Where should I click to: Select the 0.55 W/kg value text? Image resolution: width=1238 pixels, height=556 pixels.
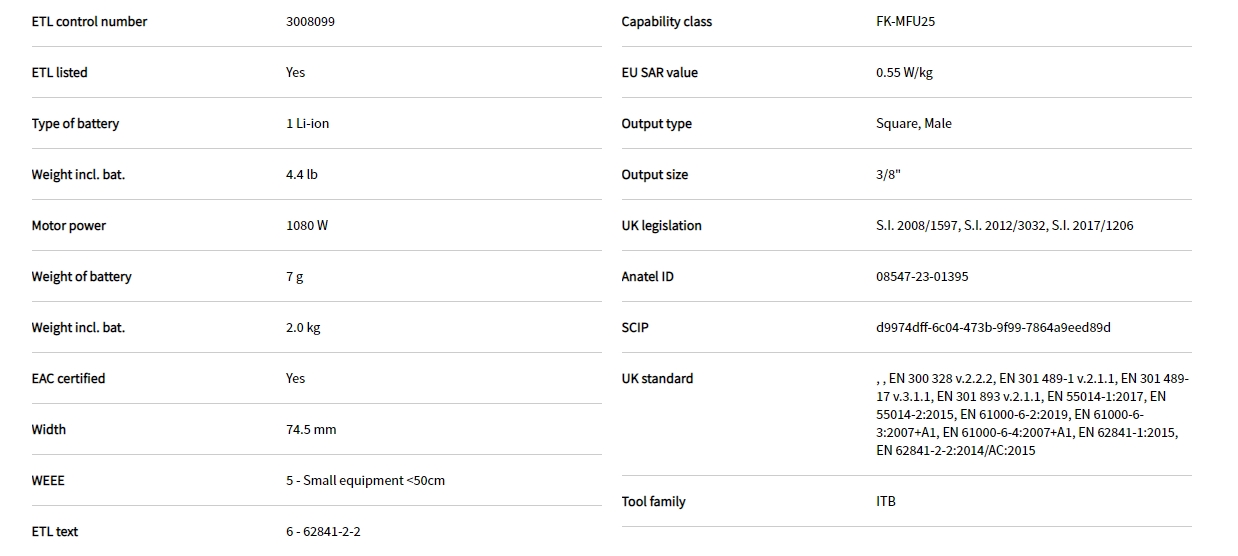point(904,73)
